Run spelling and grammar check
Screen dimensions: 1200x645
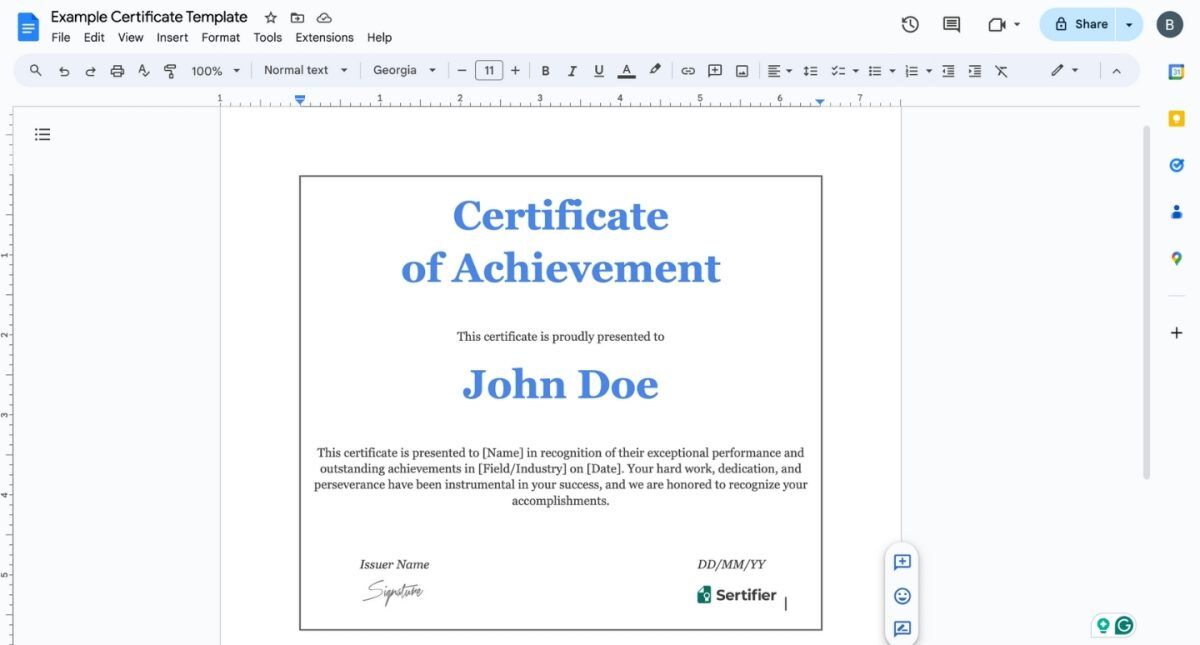[x=143, y=70]
